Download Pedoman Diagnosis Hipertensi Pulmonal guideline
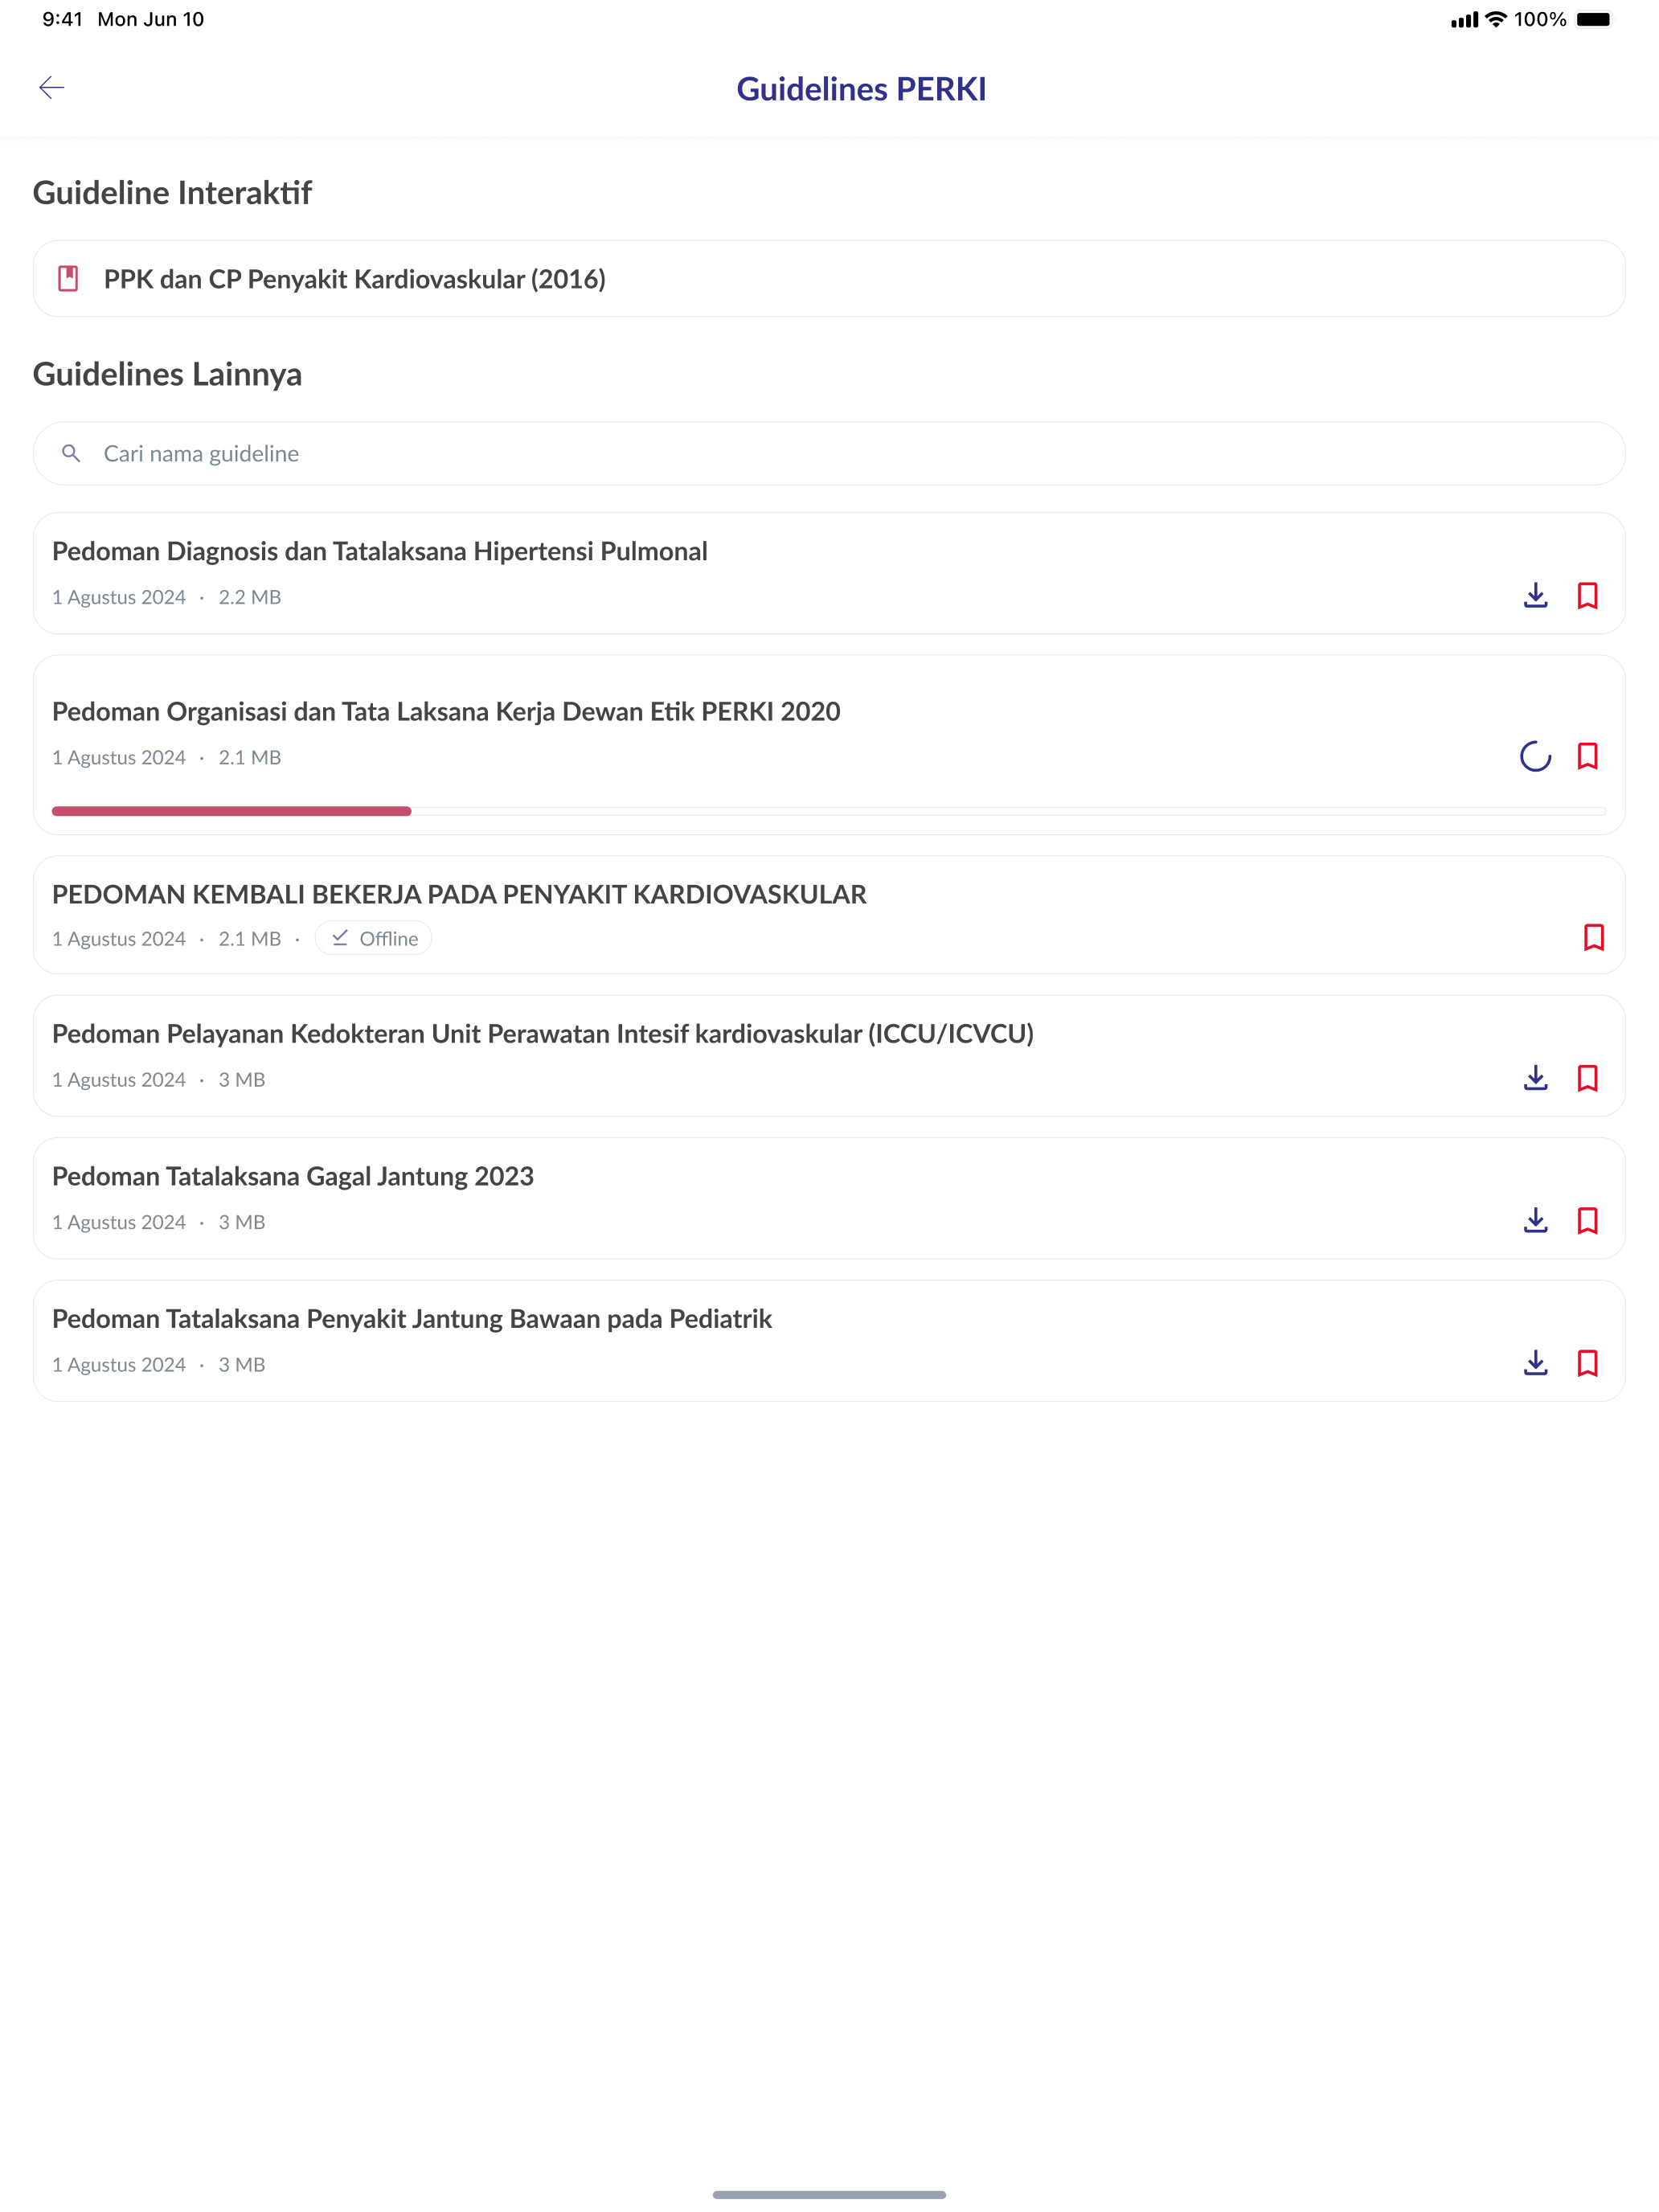This screenshot has width=1659, height=2212. point(1535,596)
